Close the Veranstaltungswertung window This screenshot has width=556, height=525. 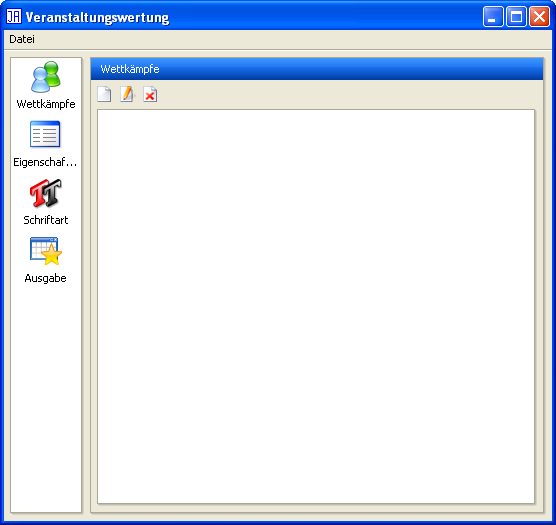pos(539,17)
